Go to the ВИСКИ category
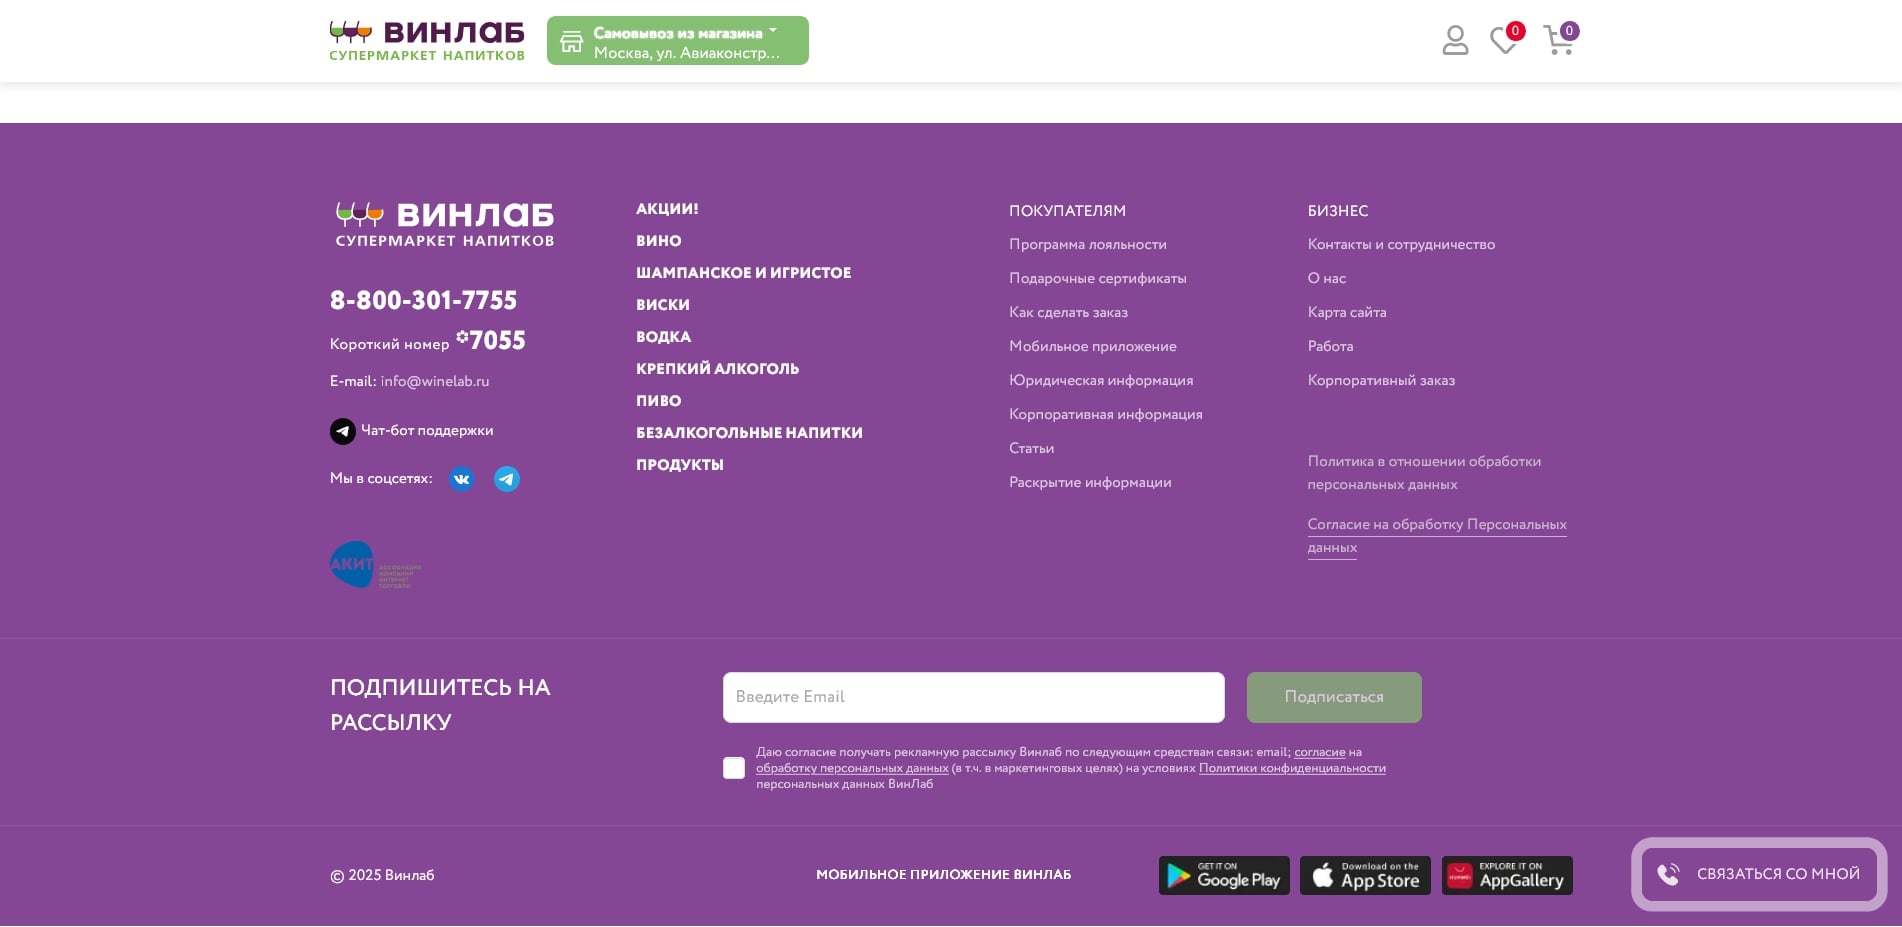 [662, 305]
